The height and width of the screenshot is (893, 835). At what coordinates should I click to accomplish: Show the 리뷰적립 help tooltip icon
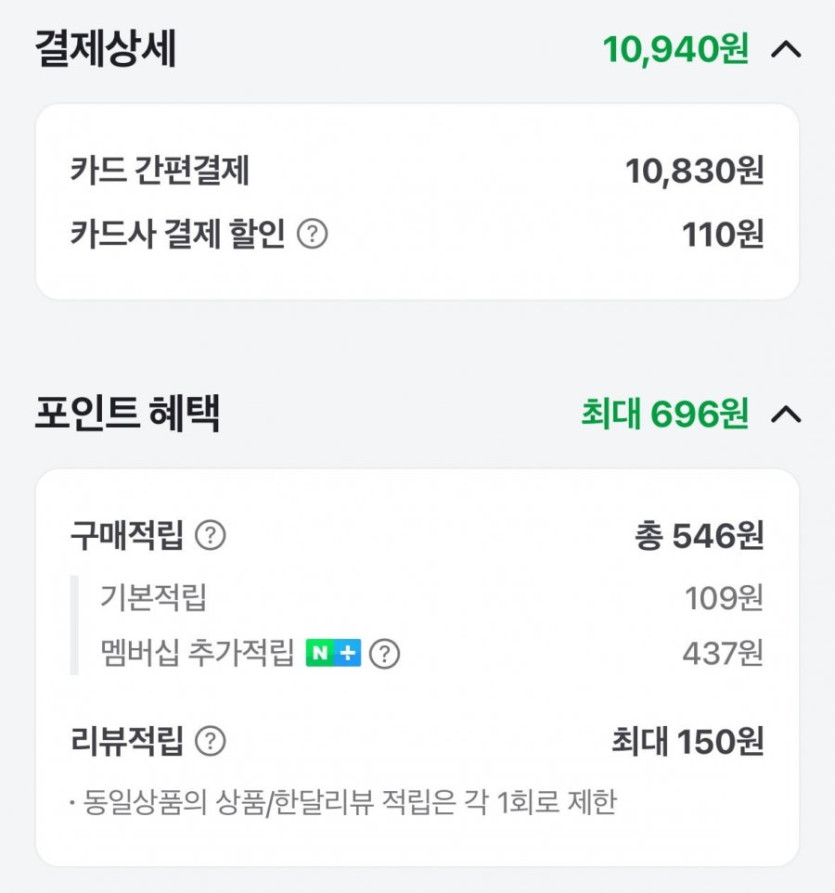(x=210, y=742)
